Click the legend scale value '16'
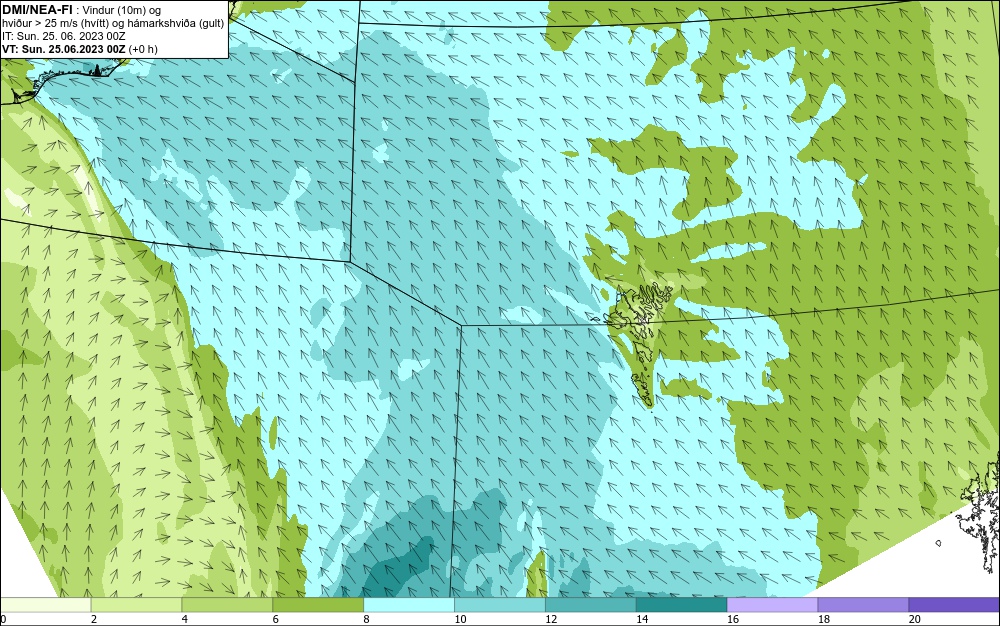This screenshot has height=626, width=1000. [733, 619]
